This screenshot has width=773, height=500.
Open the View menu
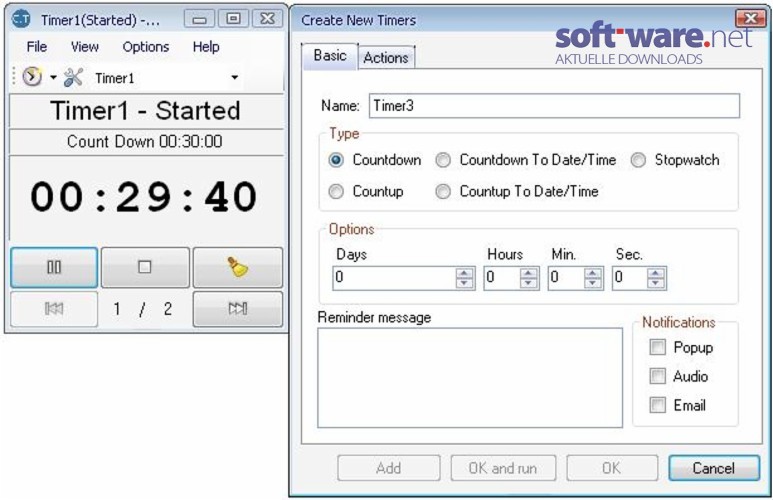click(x=84, y=47)
